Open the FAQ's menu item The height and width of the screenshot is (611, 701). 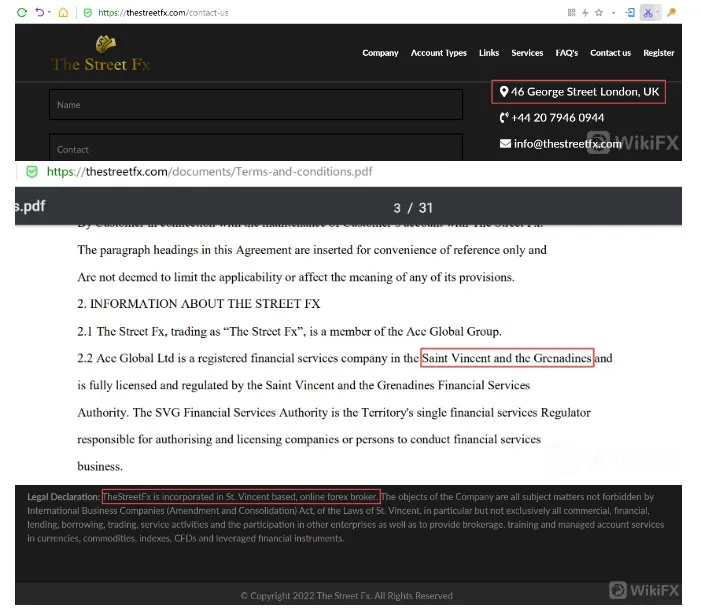point(567,53)
